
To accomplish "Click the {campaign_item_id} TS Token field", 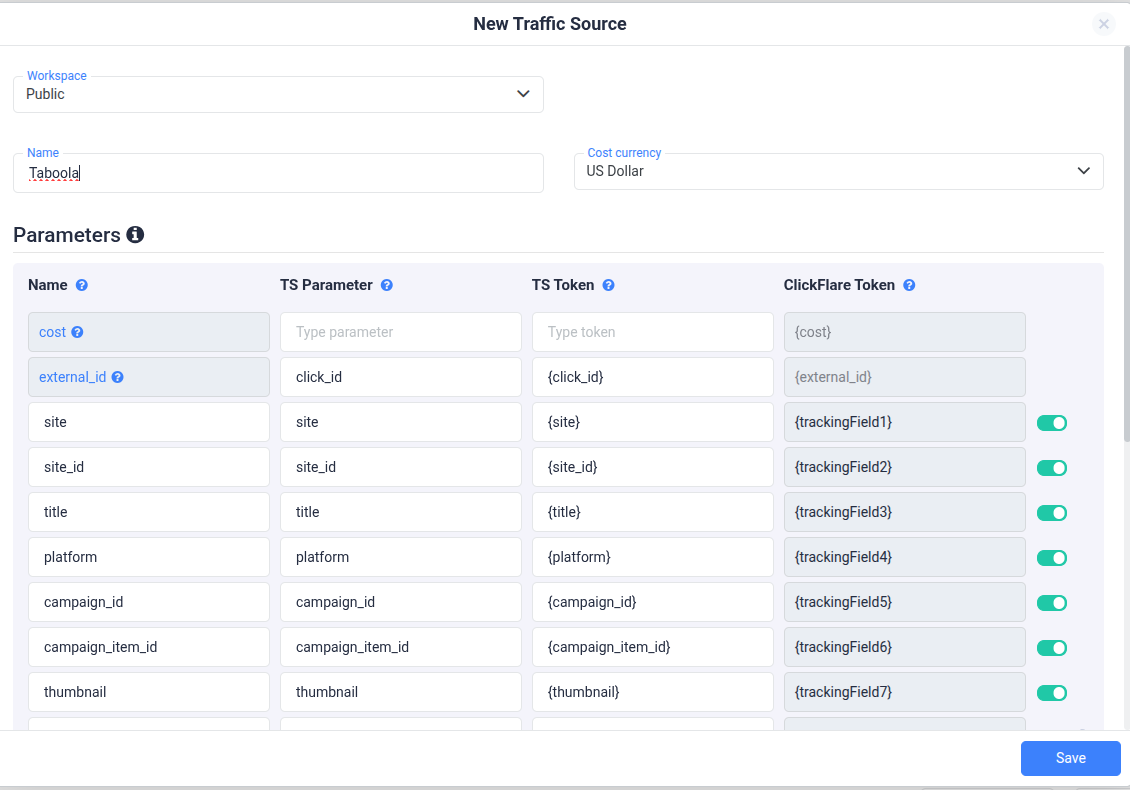I will [x=653, y=647].
